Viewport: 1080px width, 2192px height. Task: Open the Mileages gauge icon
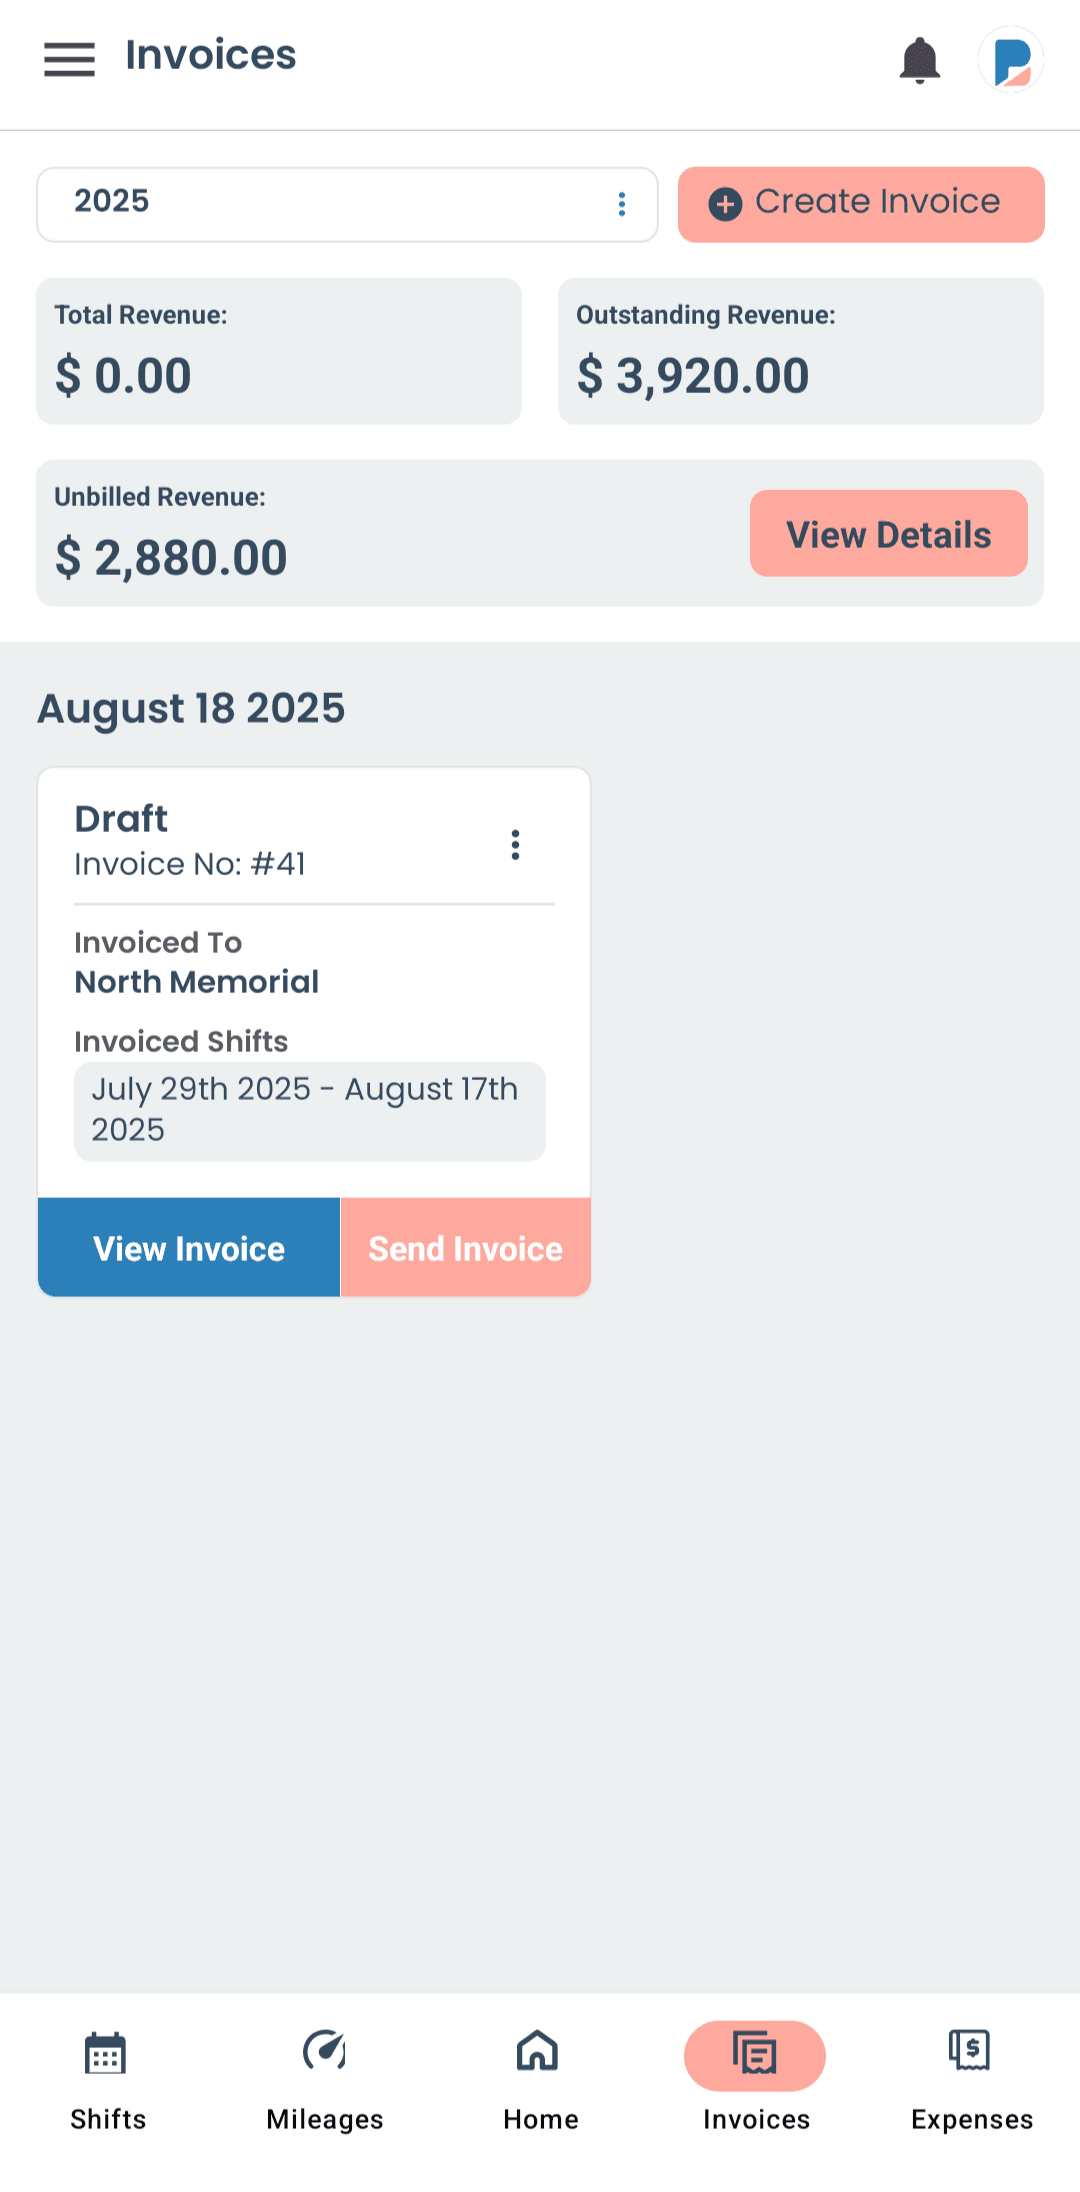pos(324,2051)
